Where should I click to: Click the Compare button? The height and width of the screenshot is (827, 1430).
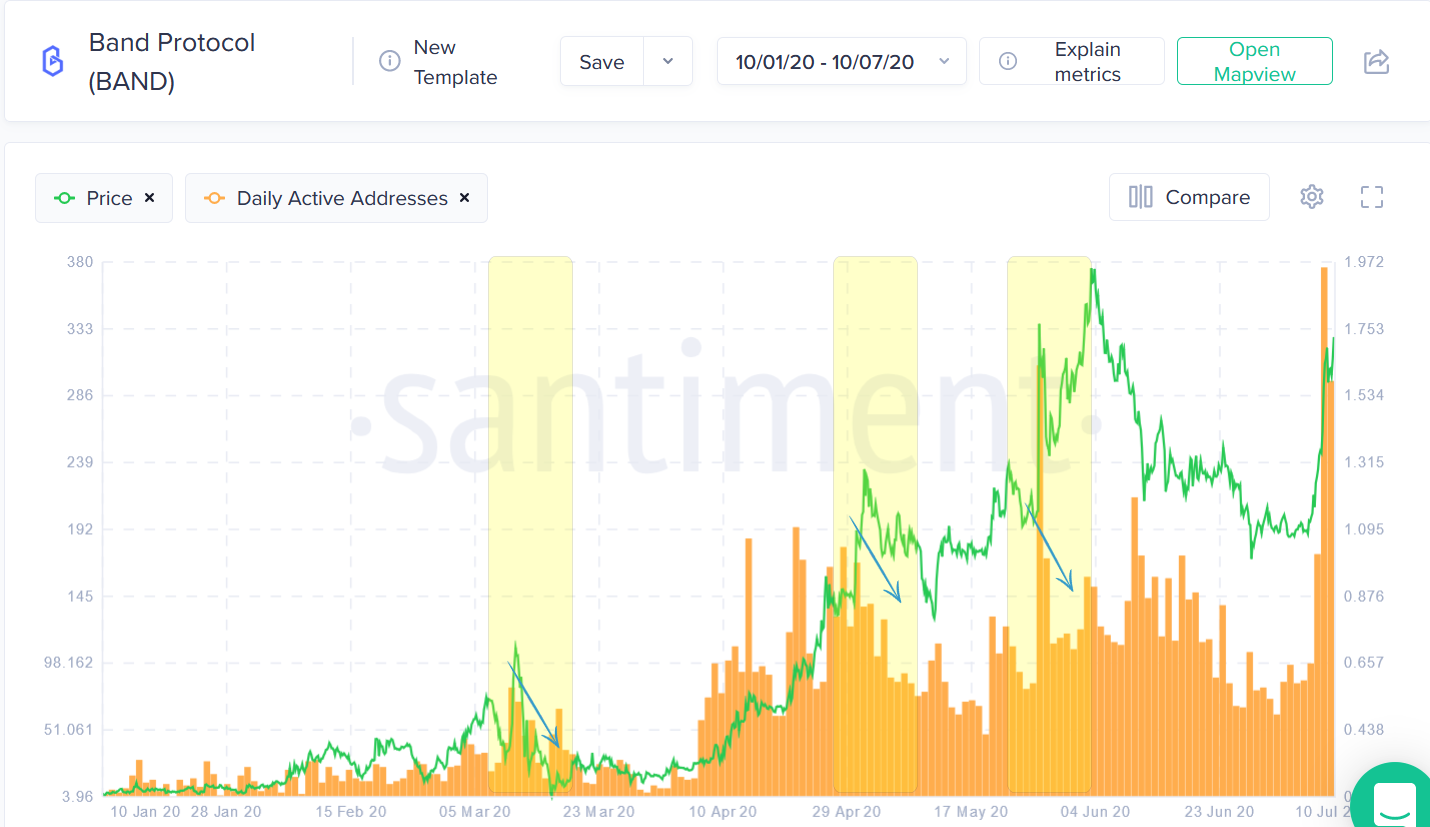point(1189,197)
